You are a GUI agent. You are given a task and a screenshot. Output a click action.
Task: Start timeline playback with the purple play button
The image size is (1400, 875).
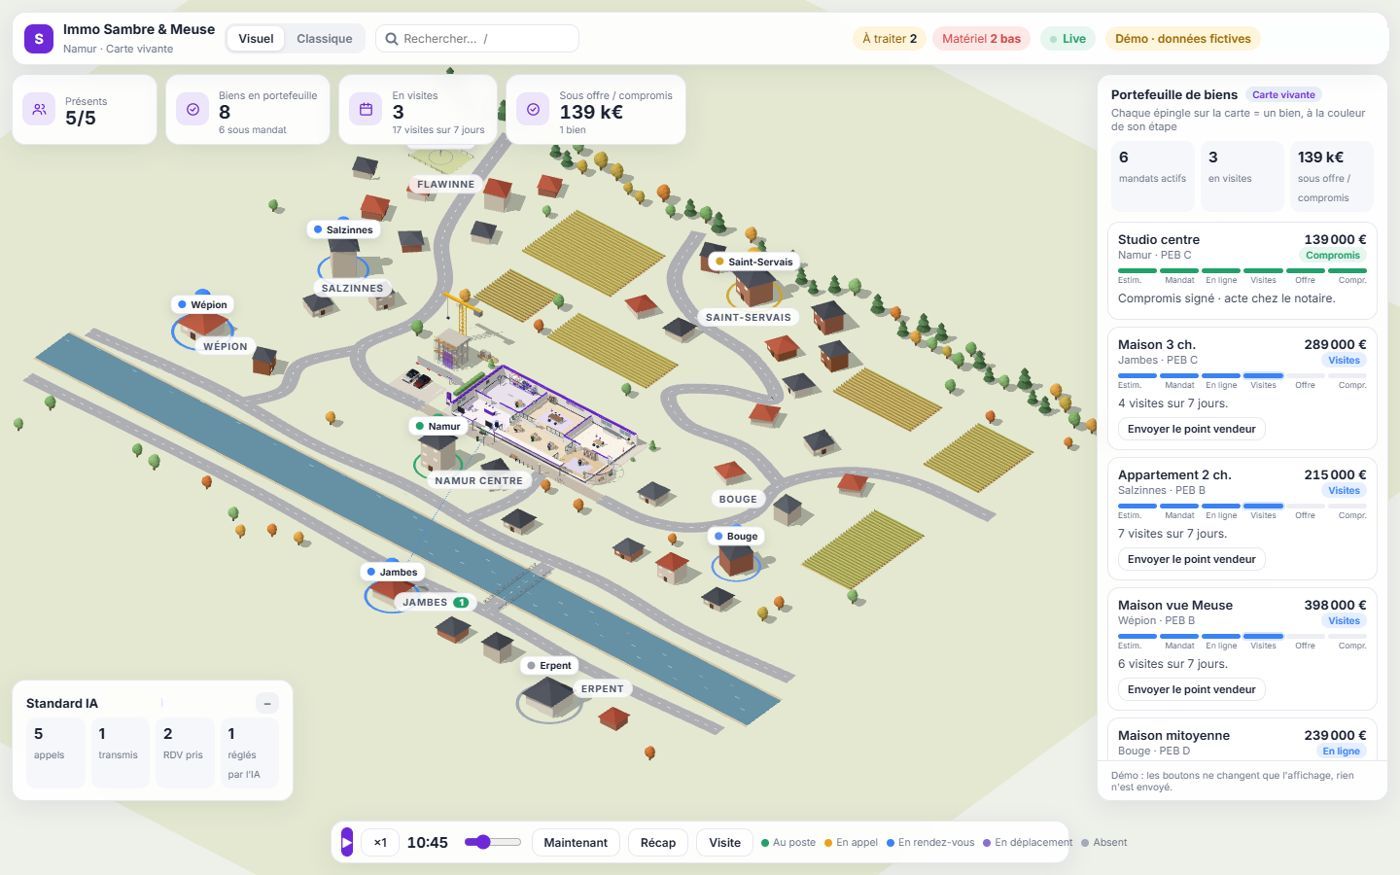point(347,842)
